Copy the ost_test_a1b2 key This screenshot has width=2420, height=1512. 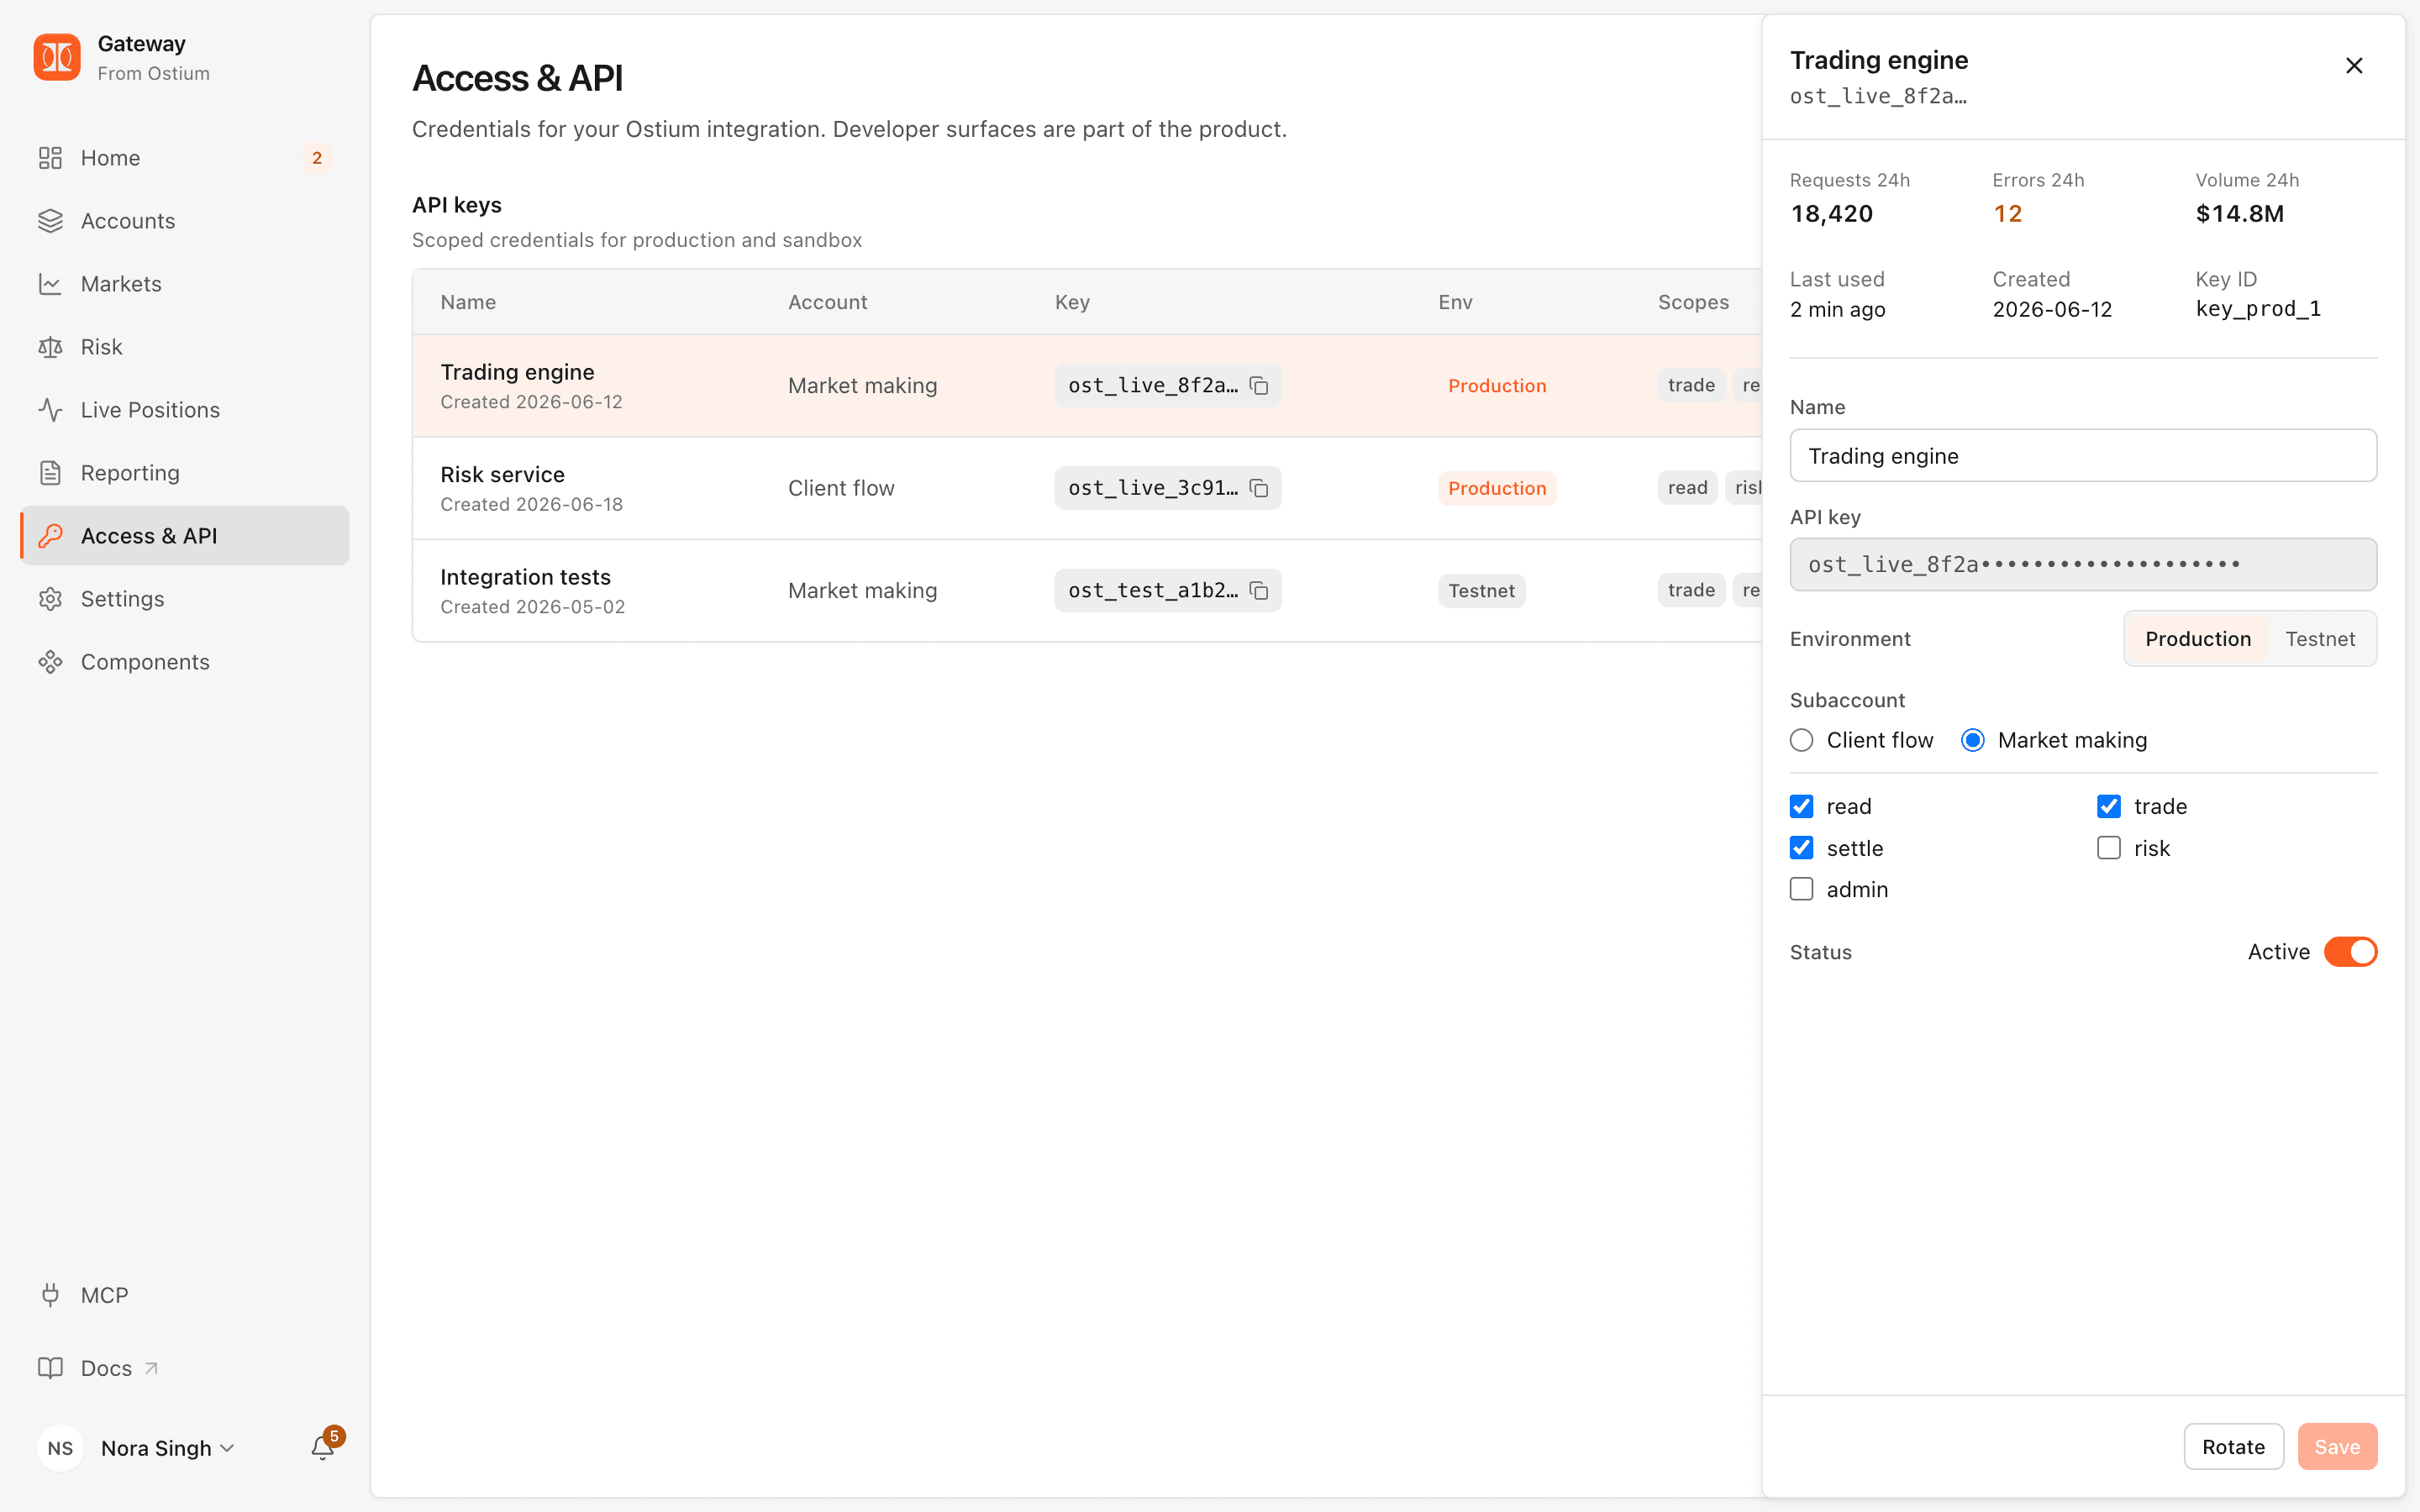click(x=1259, y=591)
